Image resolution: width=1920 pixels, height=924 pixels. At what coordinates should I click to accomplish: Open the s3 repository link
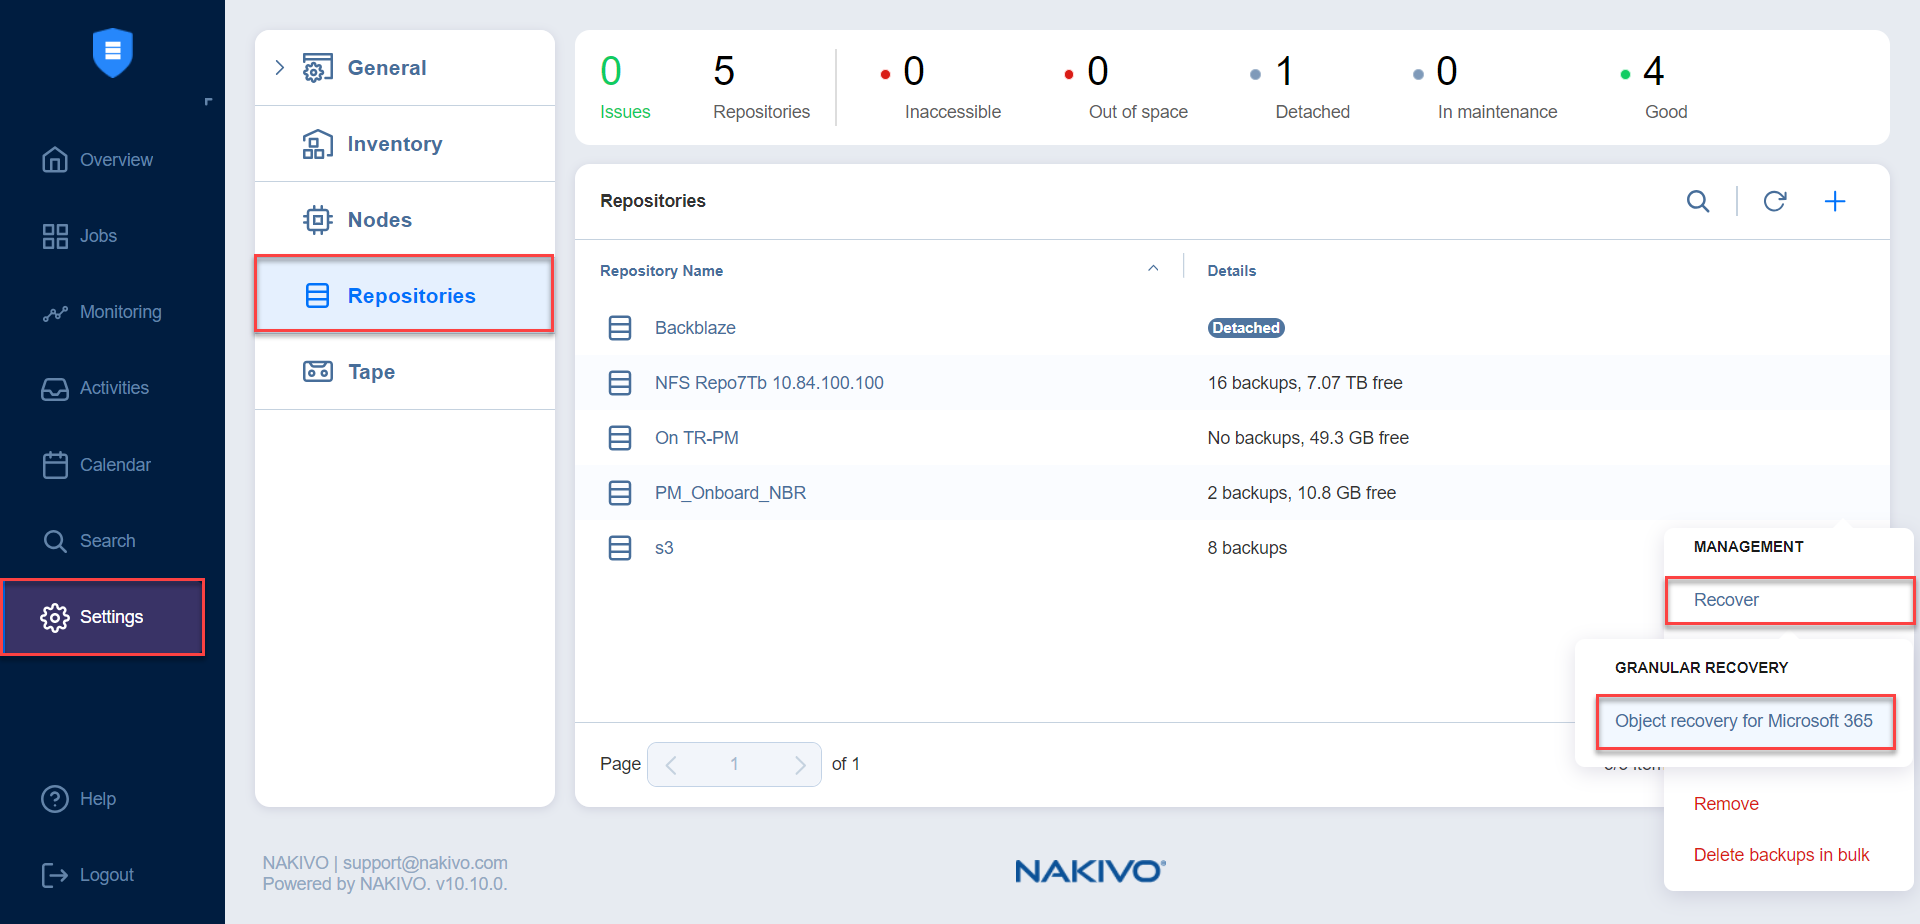(x=664, y=548)
